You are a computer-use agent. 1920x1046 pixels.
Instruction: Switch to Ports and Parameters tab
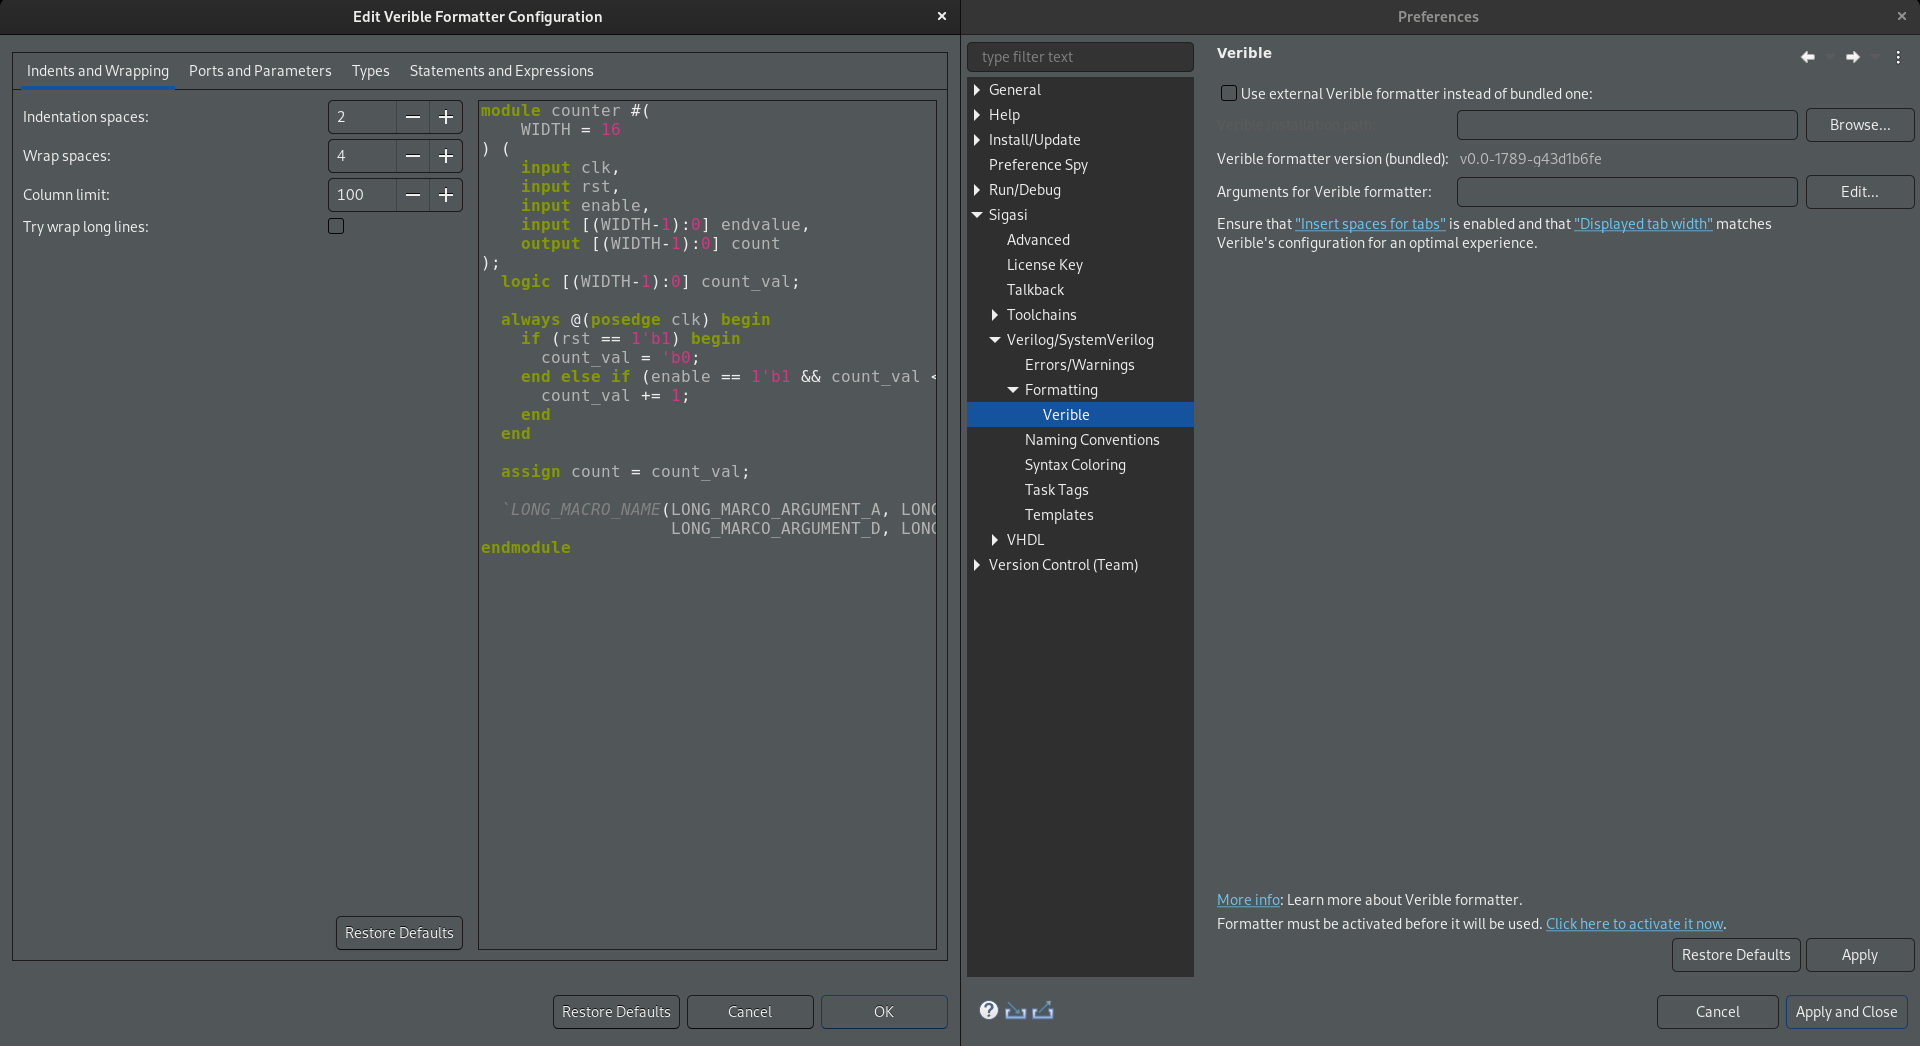click(x=260, y=71)
